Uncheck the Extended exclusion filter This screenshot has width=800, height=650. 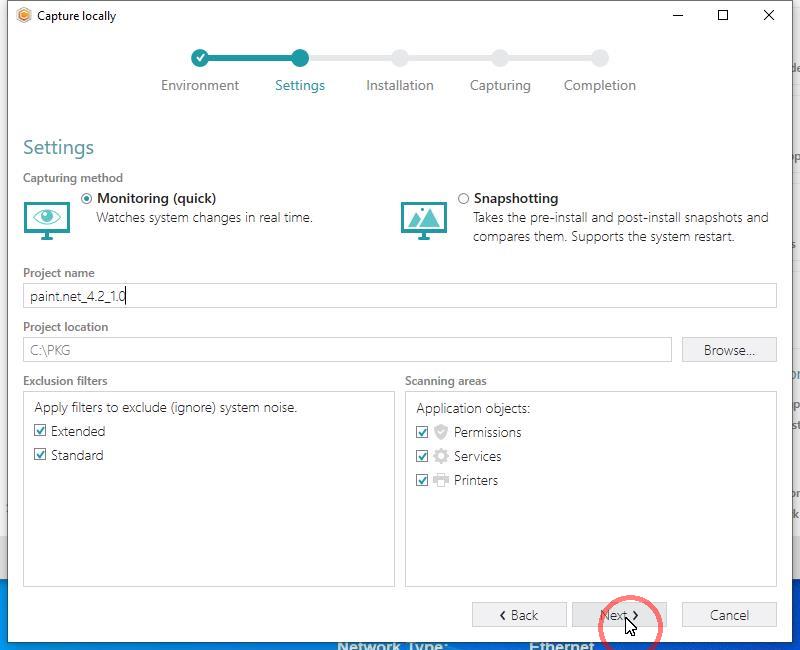click(40, 431)
